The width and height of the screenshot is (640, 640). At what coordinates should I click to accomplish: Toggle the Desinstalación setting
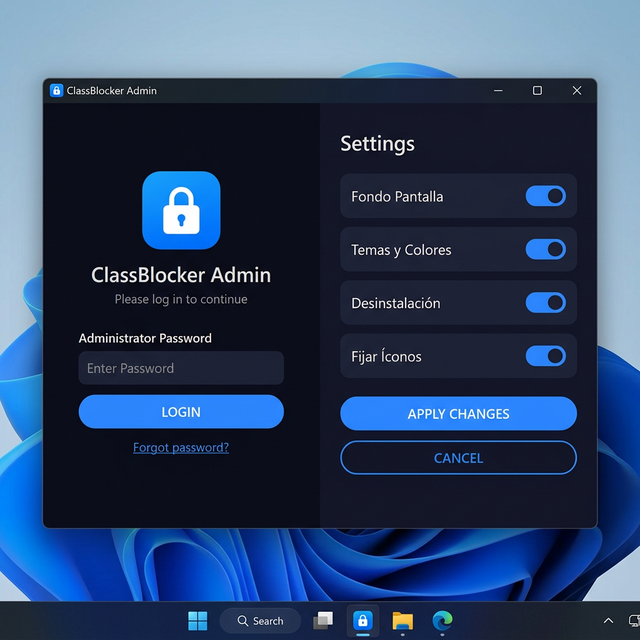tap(545, 303)
